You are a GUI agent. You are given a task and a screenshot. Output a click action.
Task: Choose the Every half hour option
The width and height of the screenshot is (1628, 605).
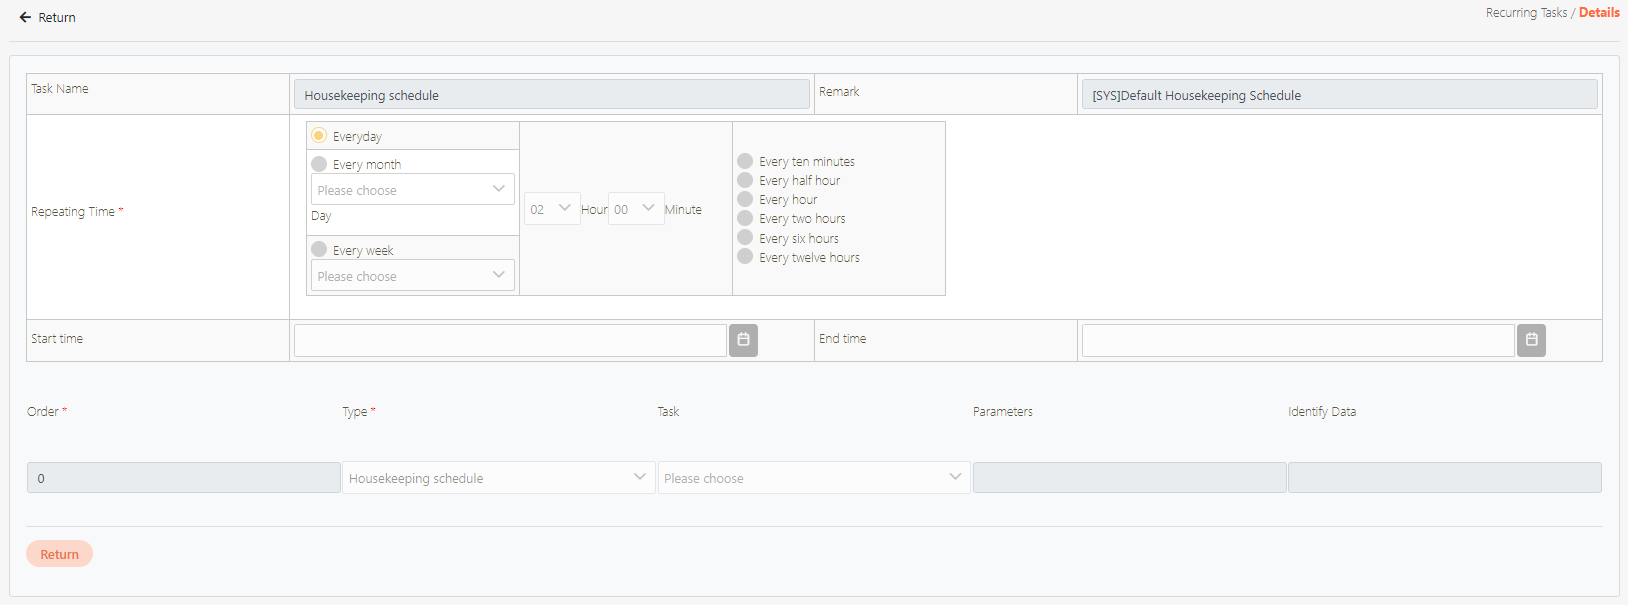tap(745, 180)
